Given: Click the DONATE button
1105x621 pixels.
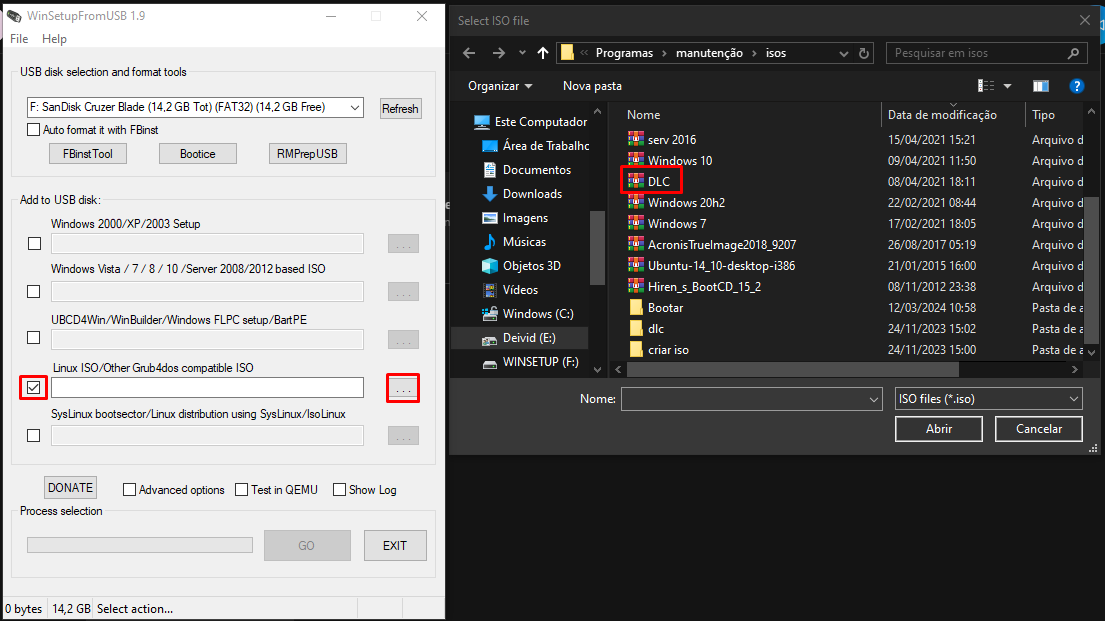Looking at the screenshot, I should pyautogui.click(x=70, y=488).
